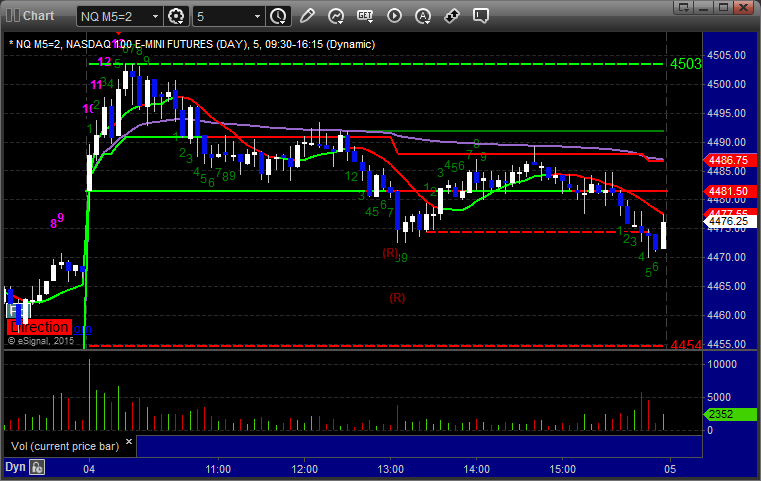
Task: Open the interval clock icon
Action: pyautogui.click(x=278, y=17)
